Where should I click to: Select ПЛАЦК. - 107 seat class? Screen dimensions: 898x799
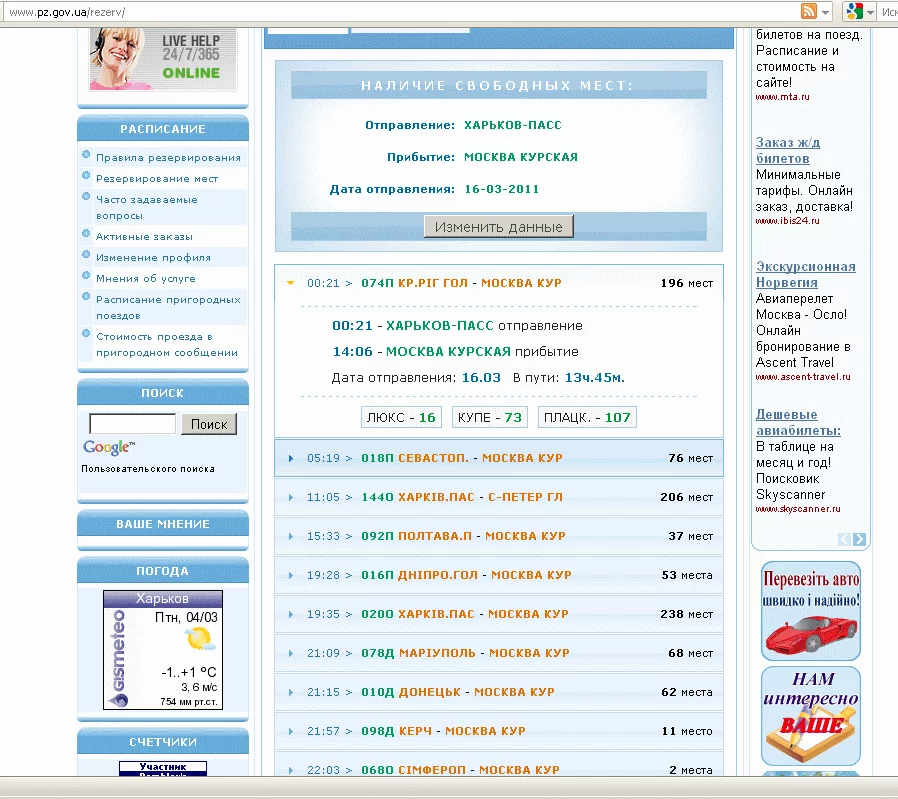587,418
